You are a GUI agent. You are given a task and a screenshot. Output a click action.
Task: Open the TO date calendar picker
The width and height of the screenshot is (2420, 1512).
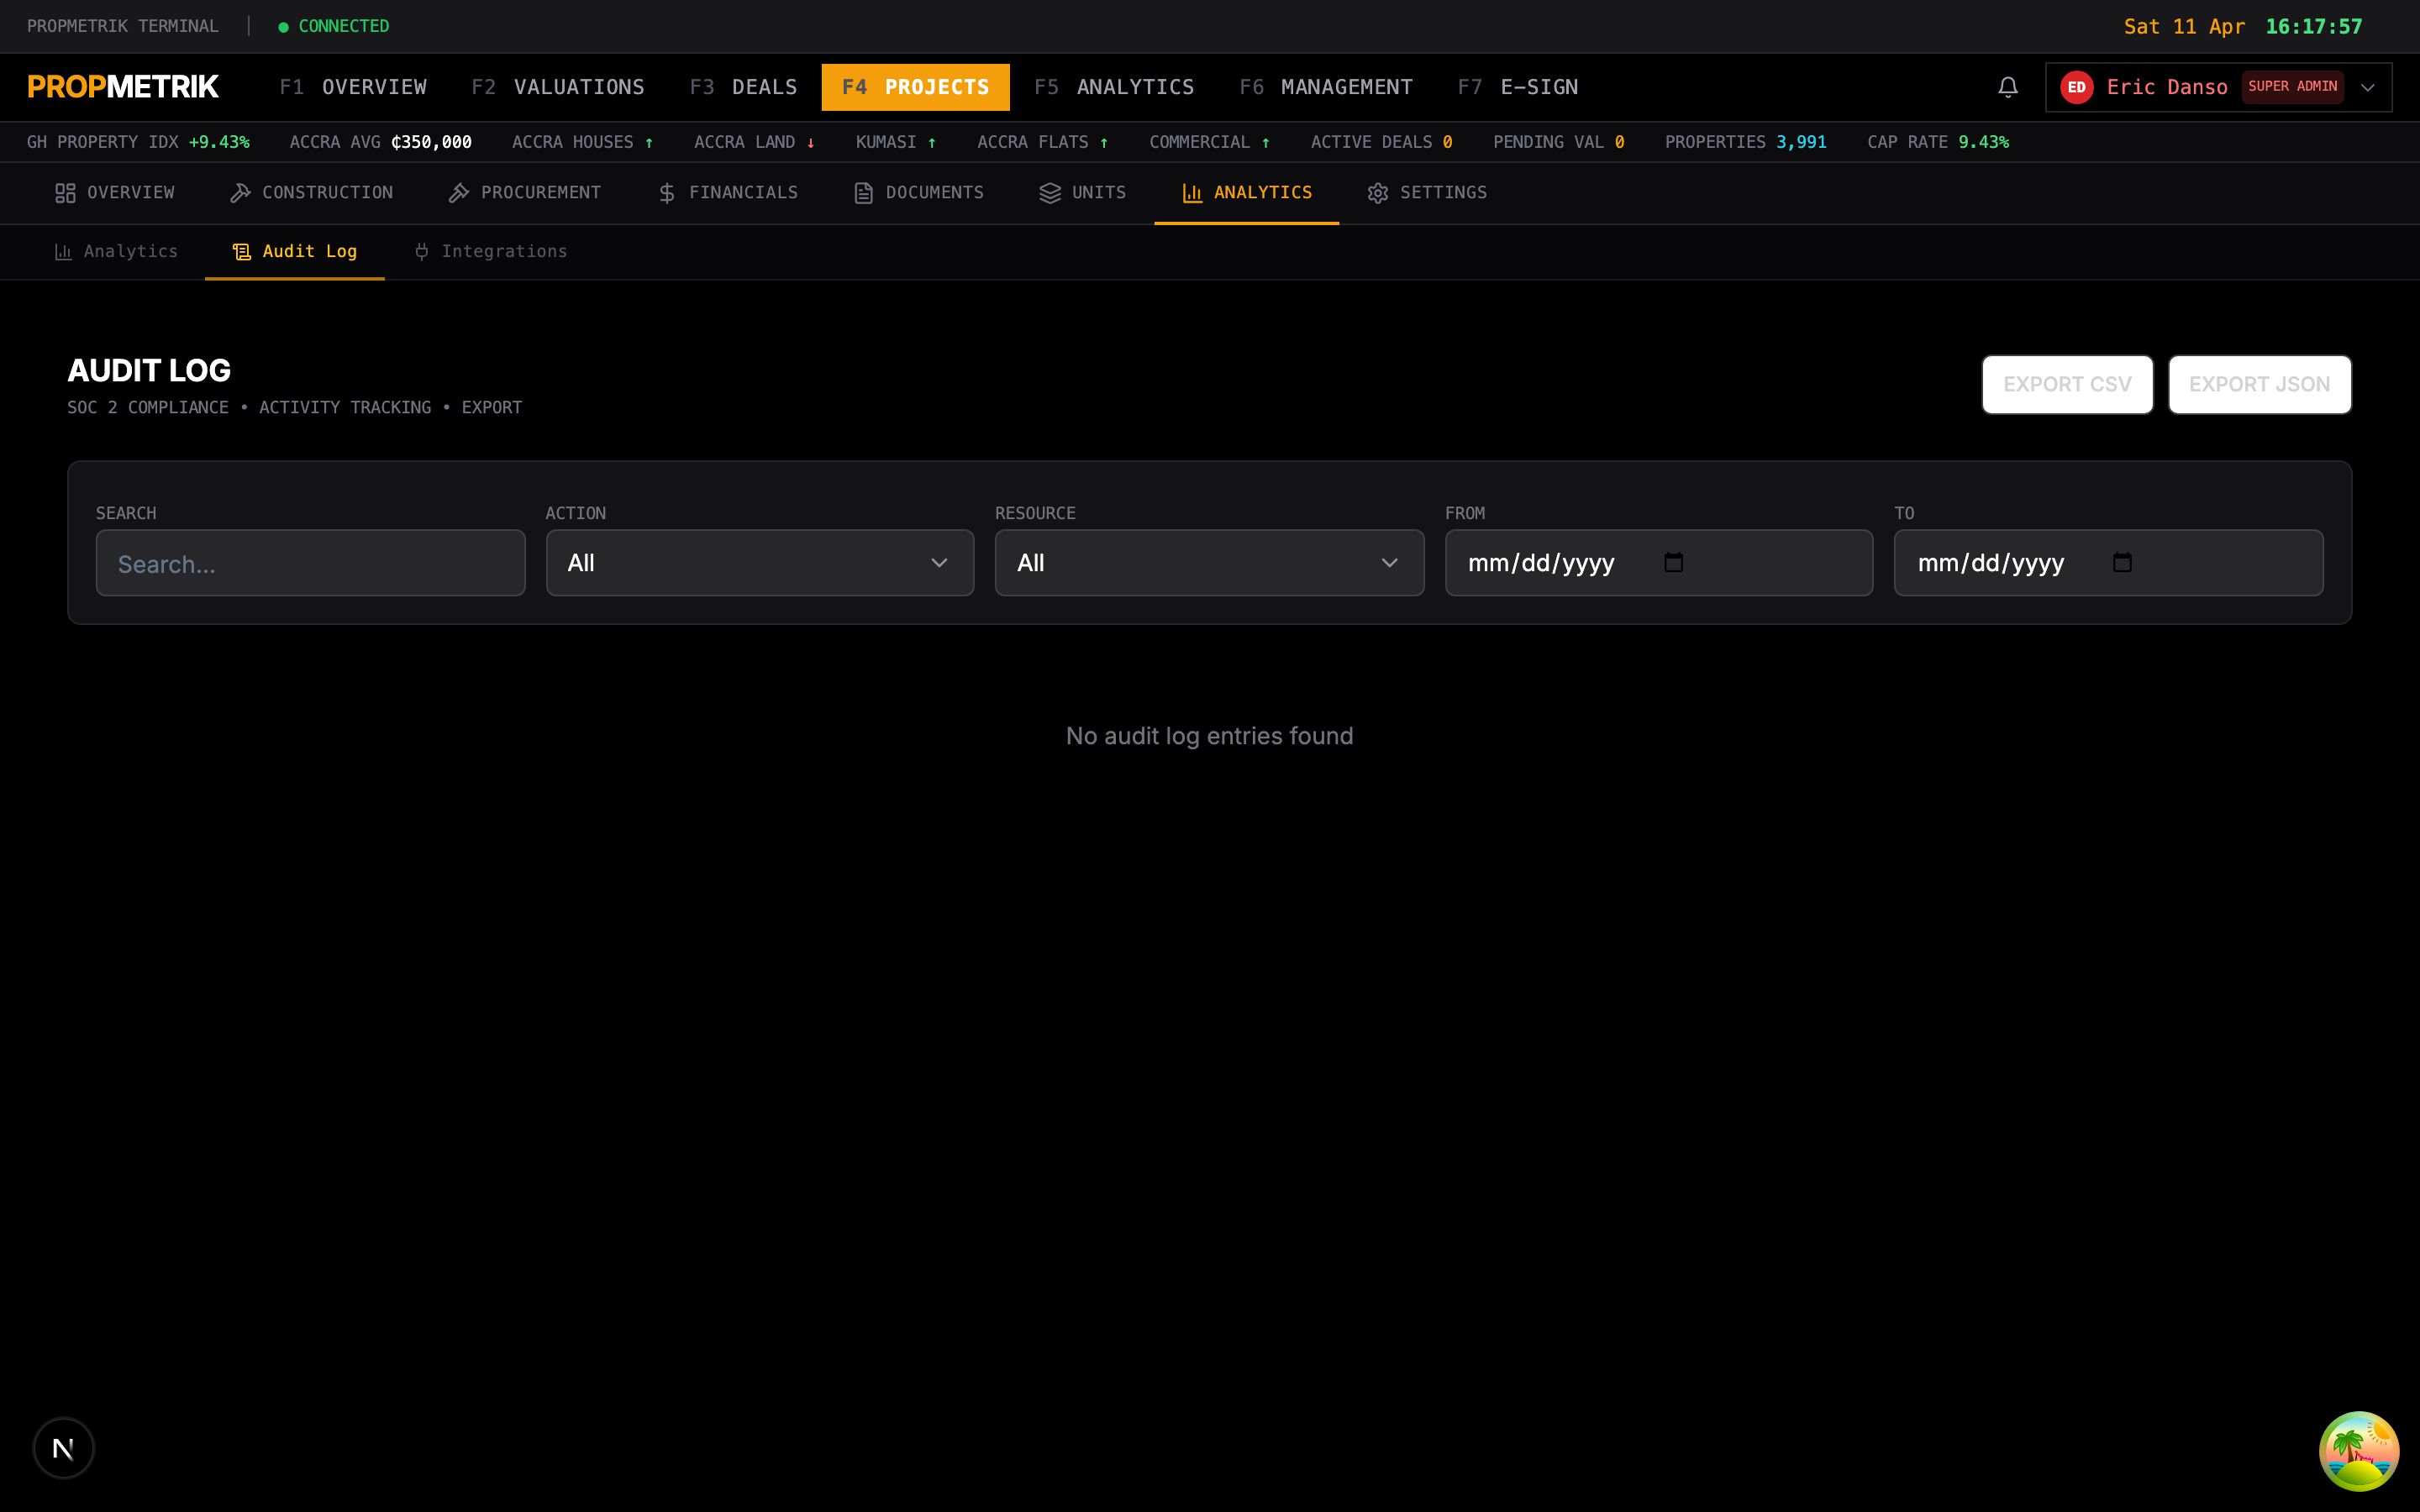pos(2122,562)
